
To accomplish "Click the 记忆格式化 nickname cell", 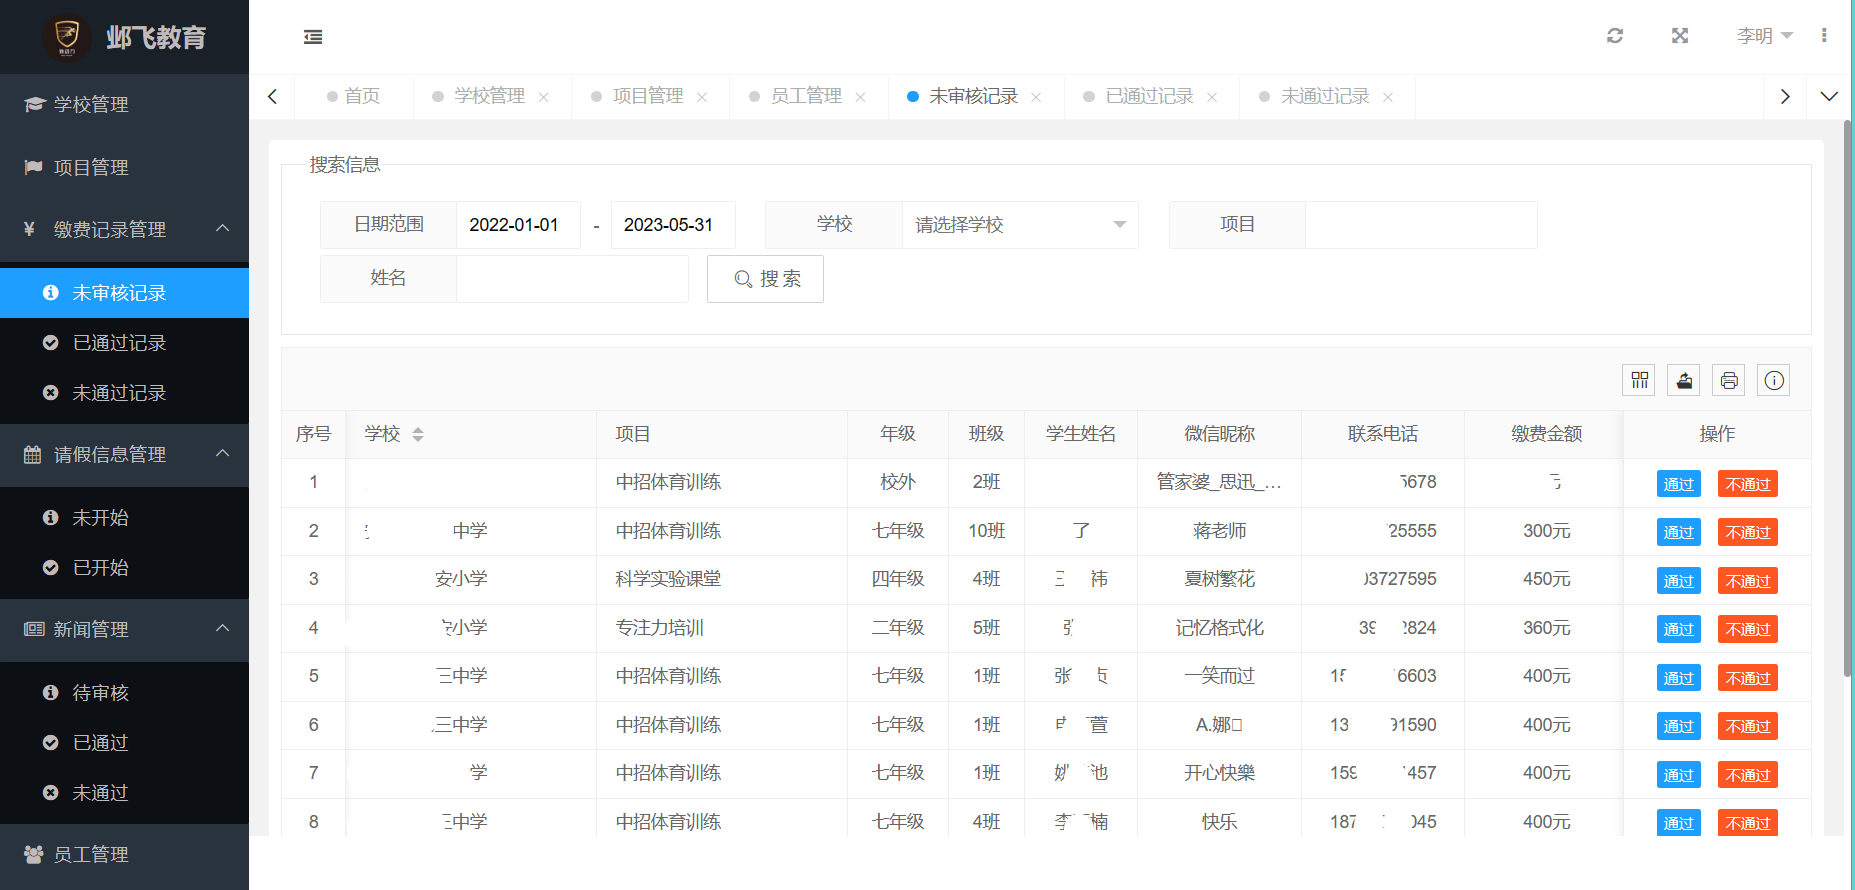I will 1219,628.
